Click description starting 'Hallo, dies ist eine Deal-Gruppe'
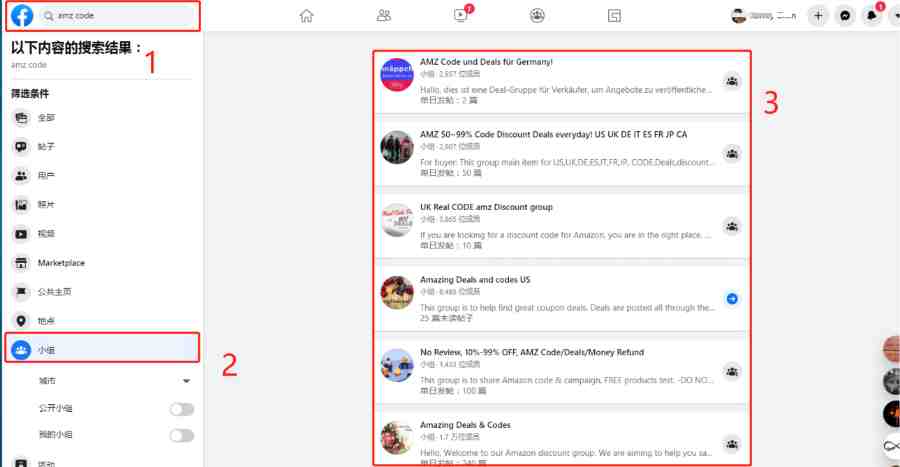The width and height of the screenshot is (900, 467). [x=567, y=90]
